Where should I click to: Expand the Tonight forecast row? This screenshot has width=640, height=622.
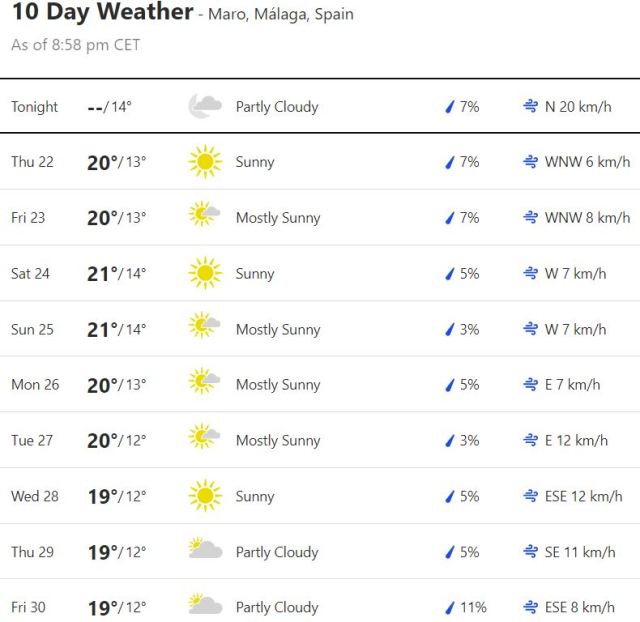tap(35, 107)
